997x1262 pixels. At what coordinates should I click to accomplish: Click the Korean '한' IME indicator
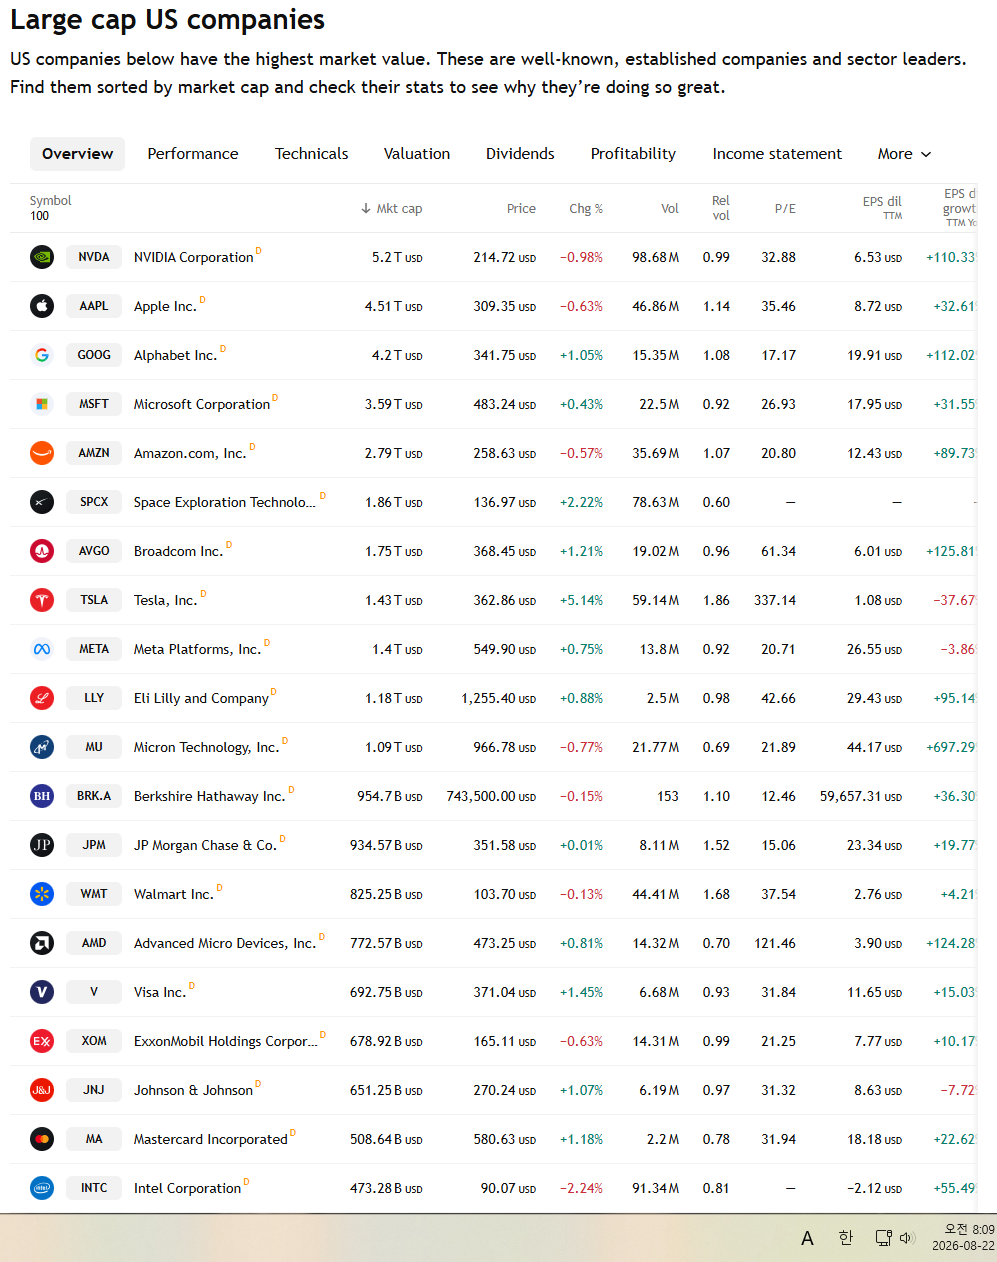[x=846, y=1238]
